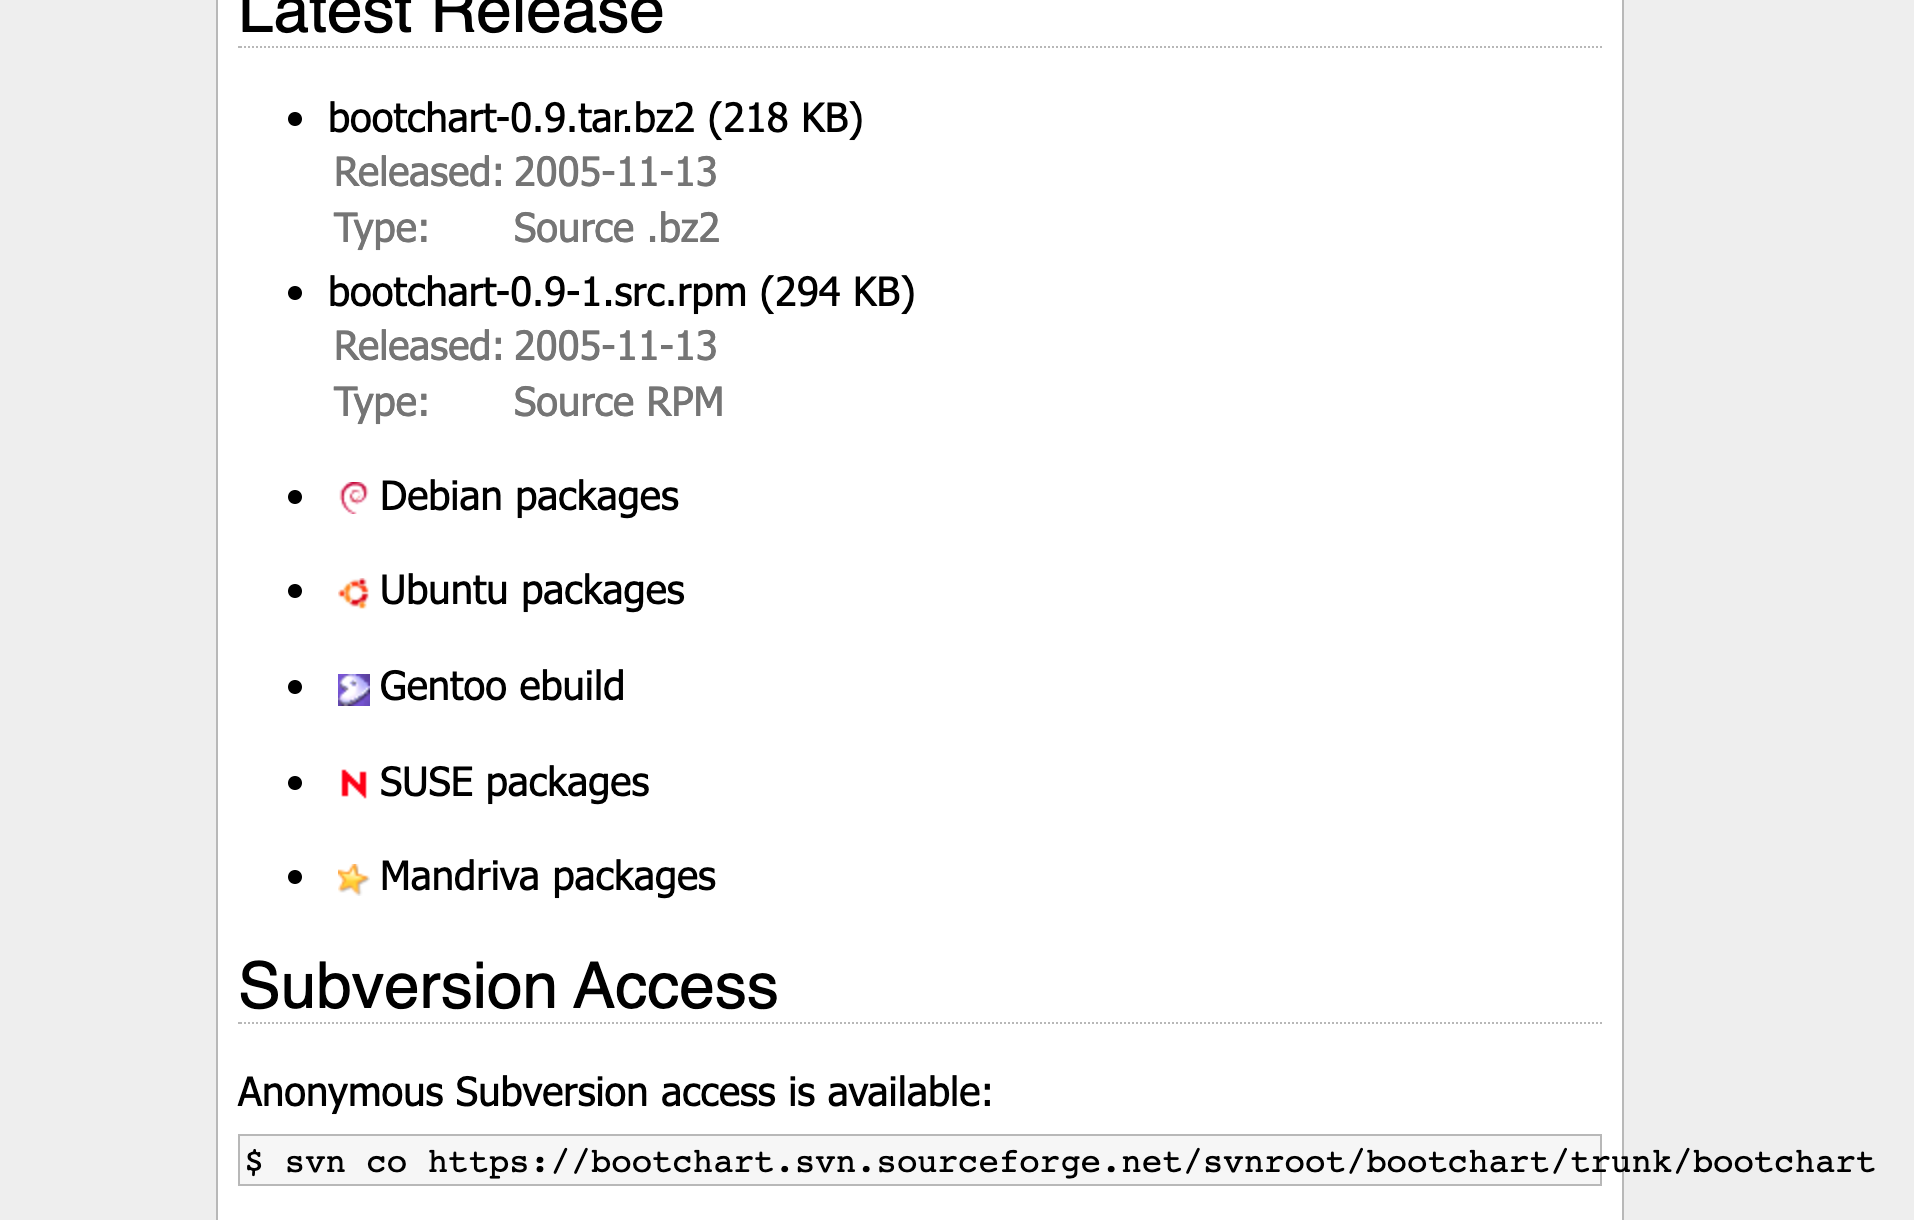Image resolution: width=1914 pixels, height=1220 pixels.
Task: Click the red Novell N icon
Action: tap(353, 783)
